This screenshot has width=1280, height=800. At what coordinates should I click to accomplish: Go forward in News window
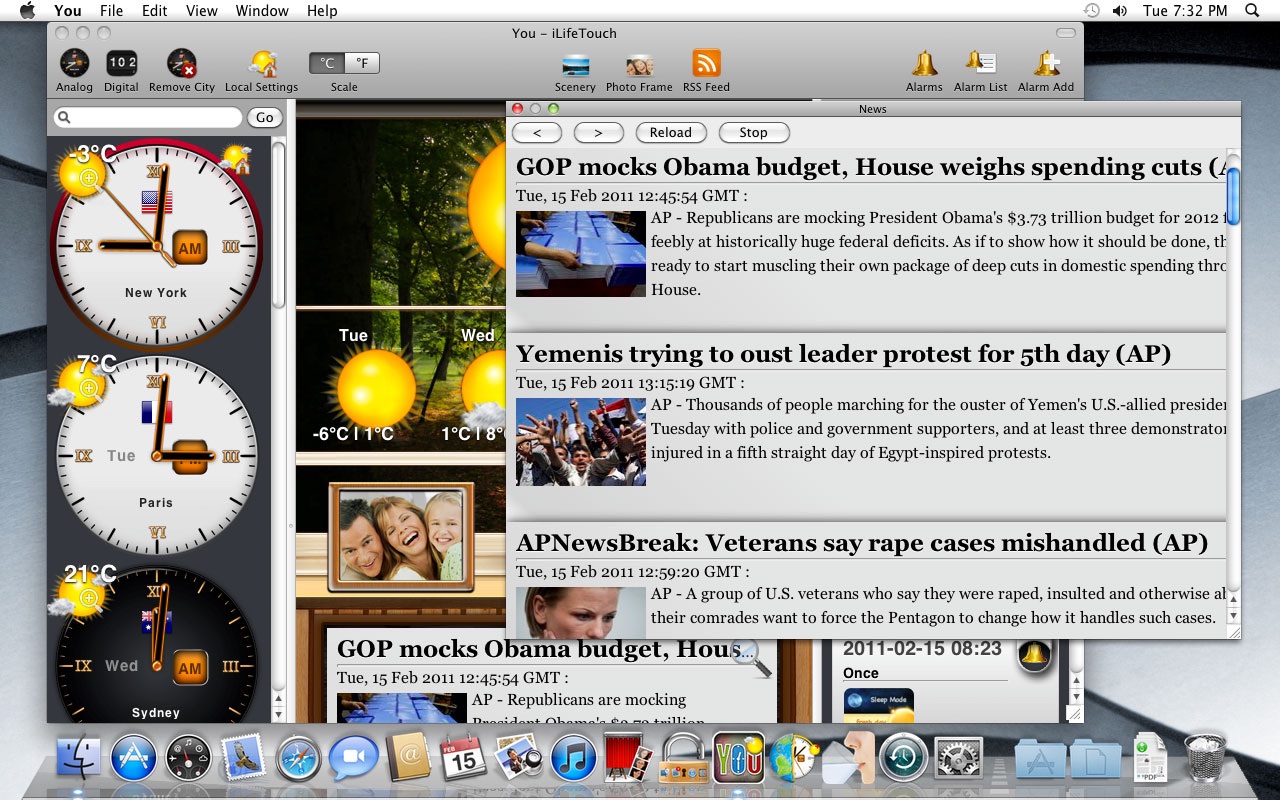tap(599, 132)
